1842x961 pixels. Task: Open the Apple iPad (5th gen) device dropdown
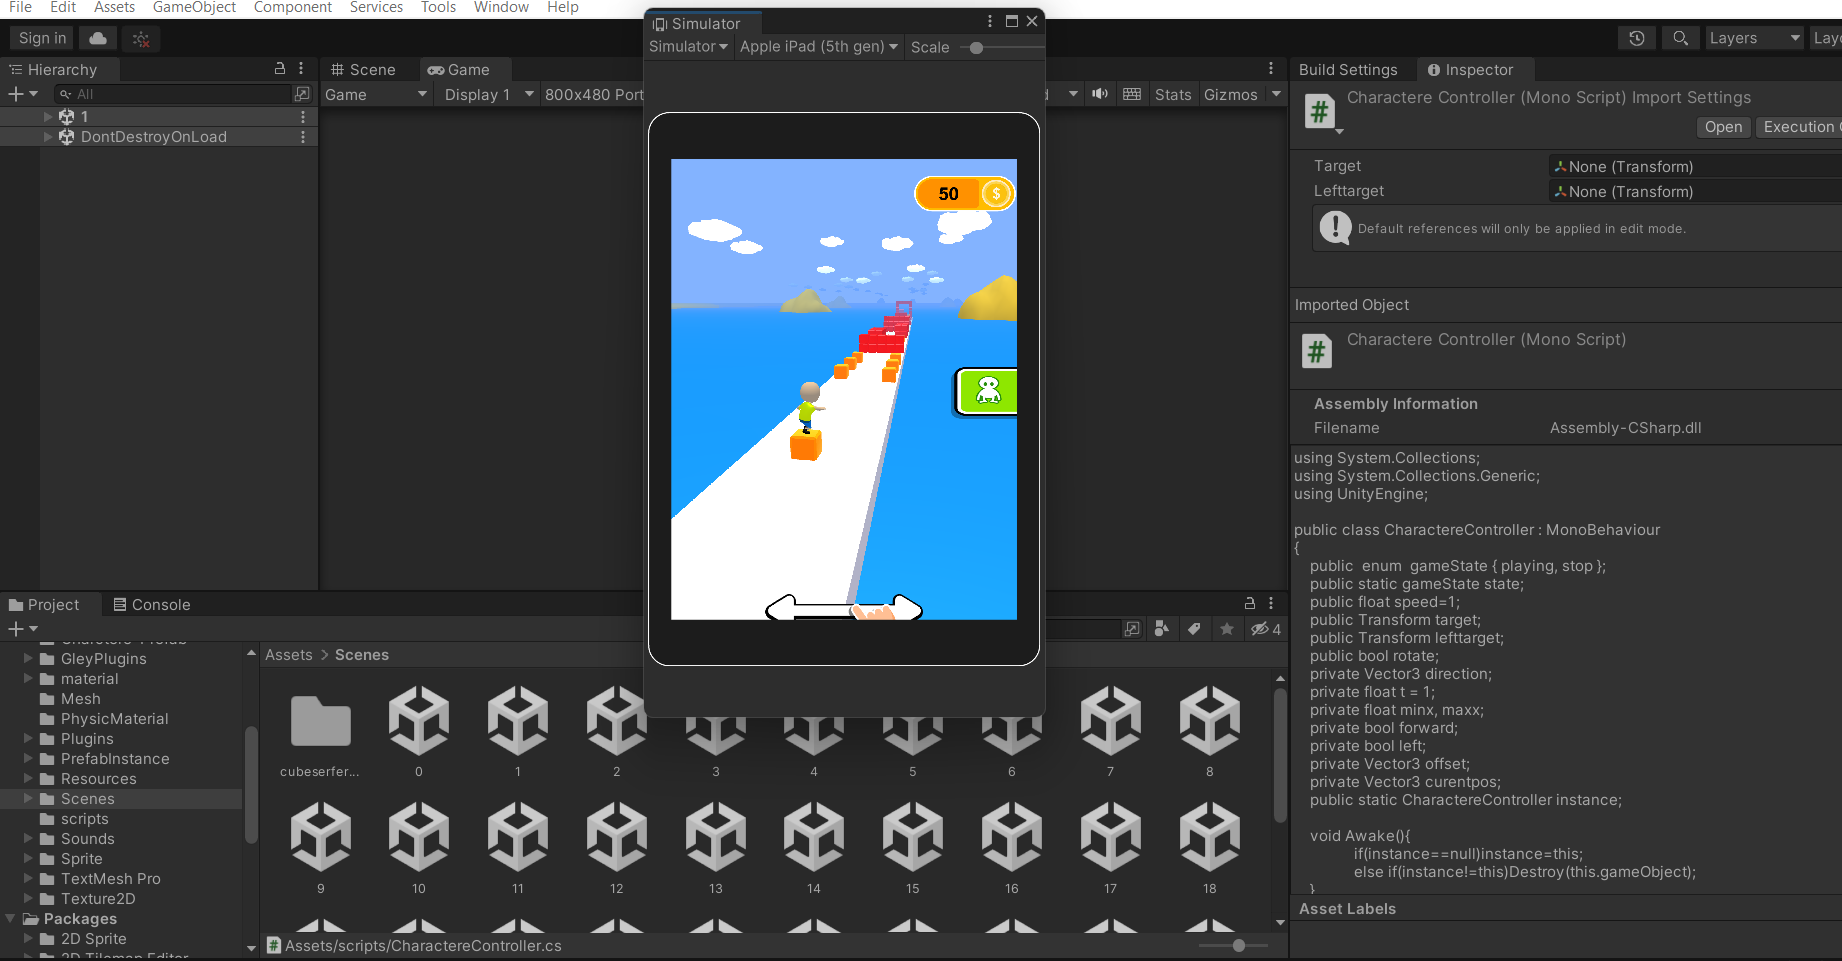coord(818,47)
